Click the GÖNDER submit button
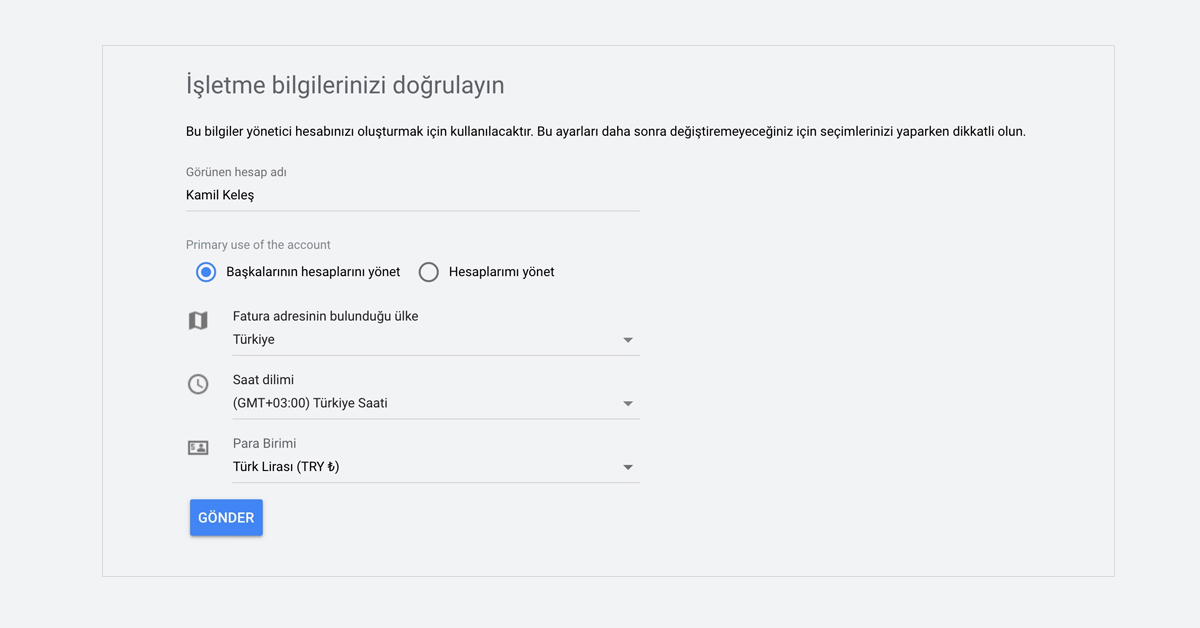This screenshot has width=1200, height=628. (x=226, y=518)
